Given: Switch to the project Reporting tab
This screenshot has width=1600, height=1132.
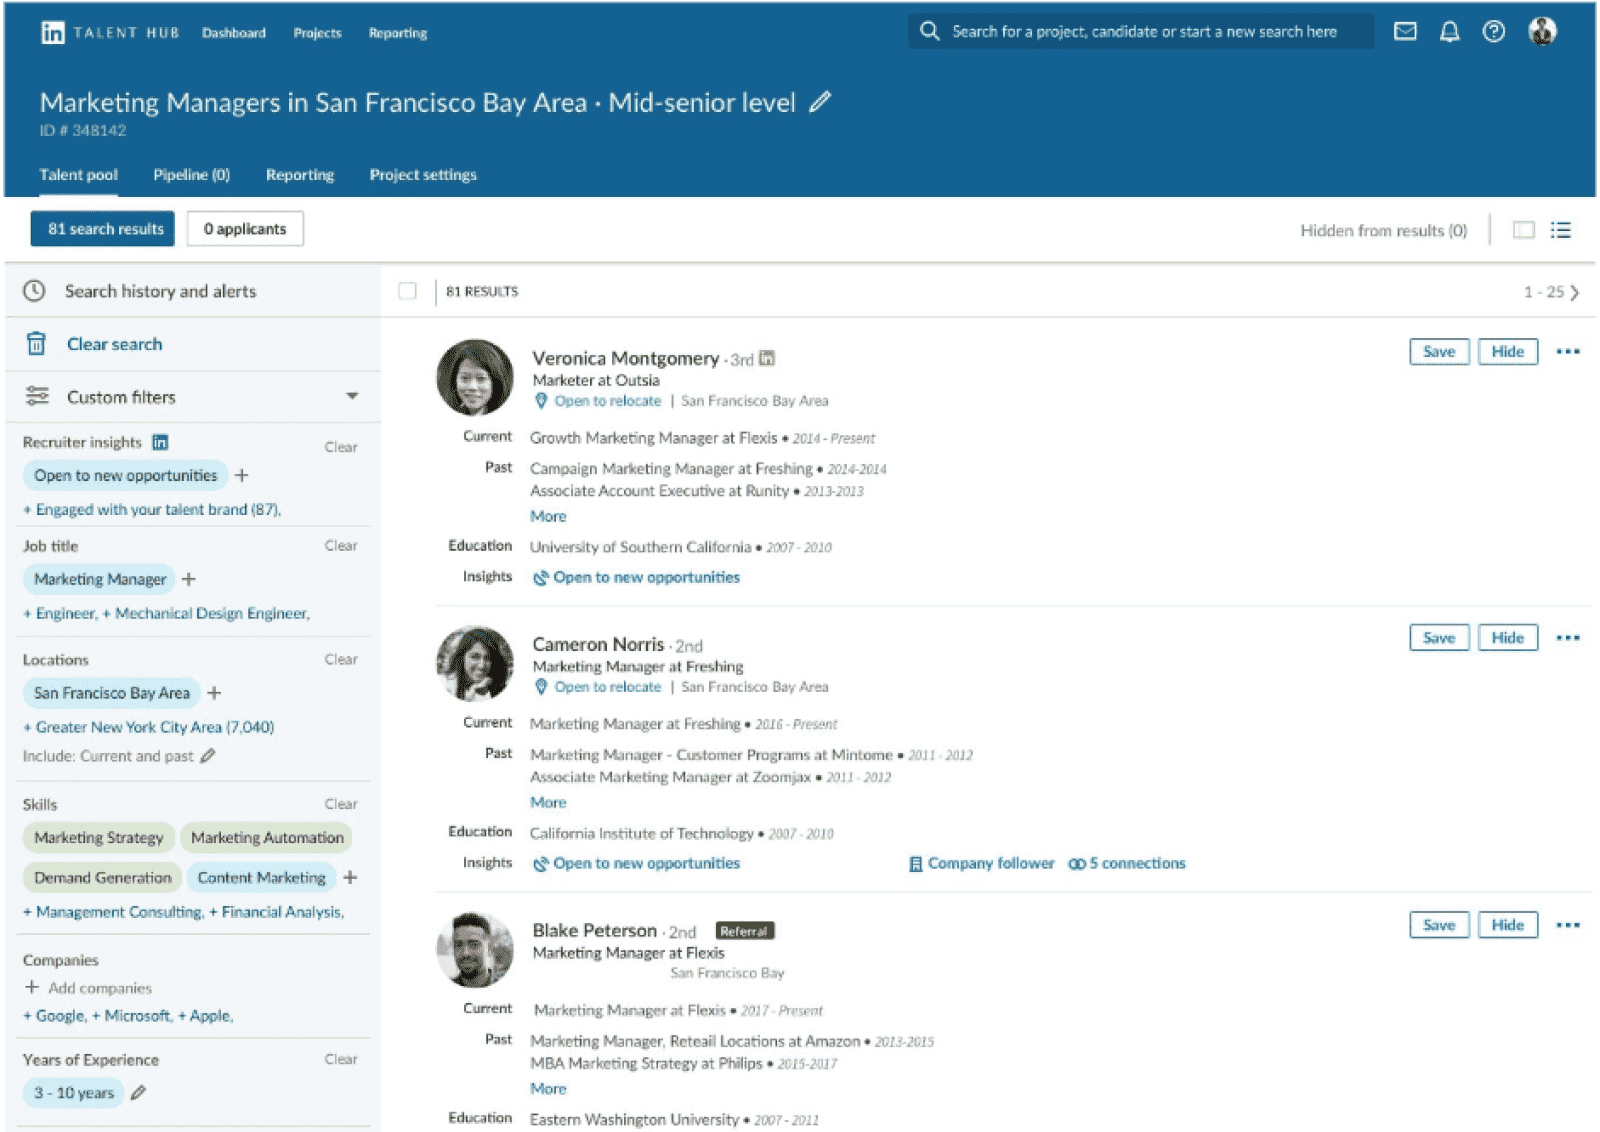Looking at the screenshot, I should [x=300, y=174].
